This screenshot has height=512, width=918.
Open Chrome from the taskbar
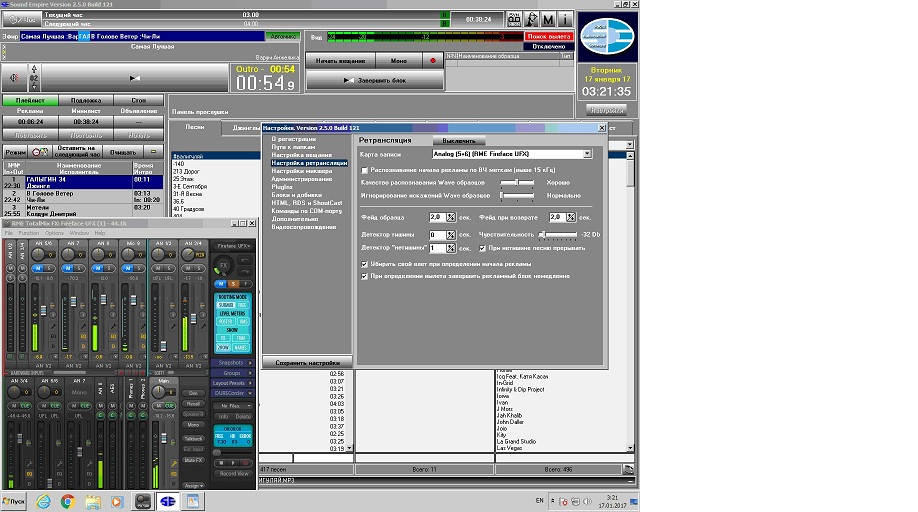point(68,501)
